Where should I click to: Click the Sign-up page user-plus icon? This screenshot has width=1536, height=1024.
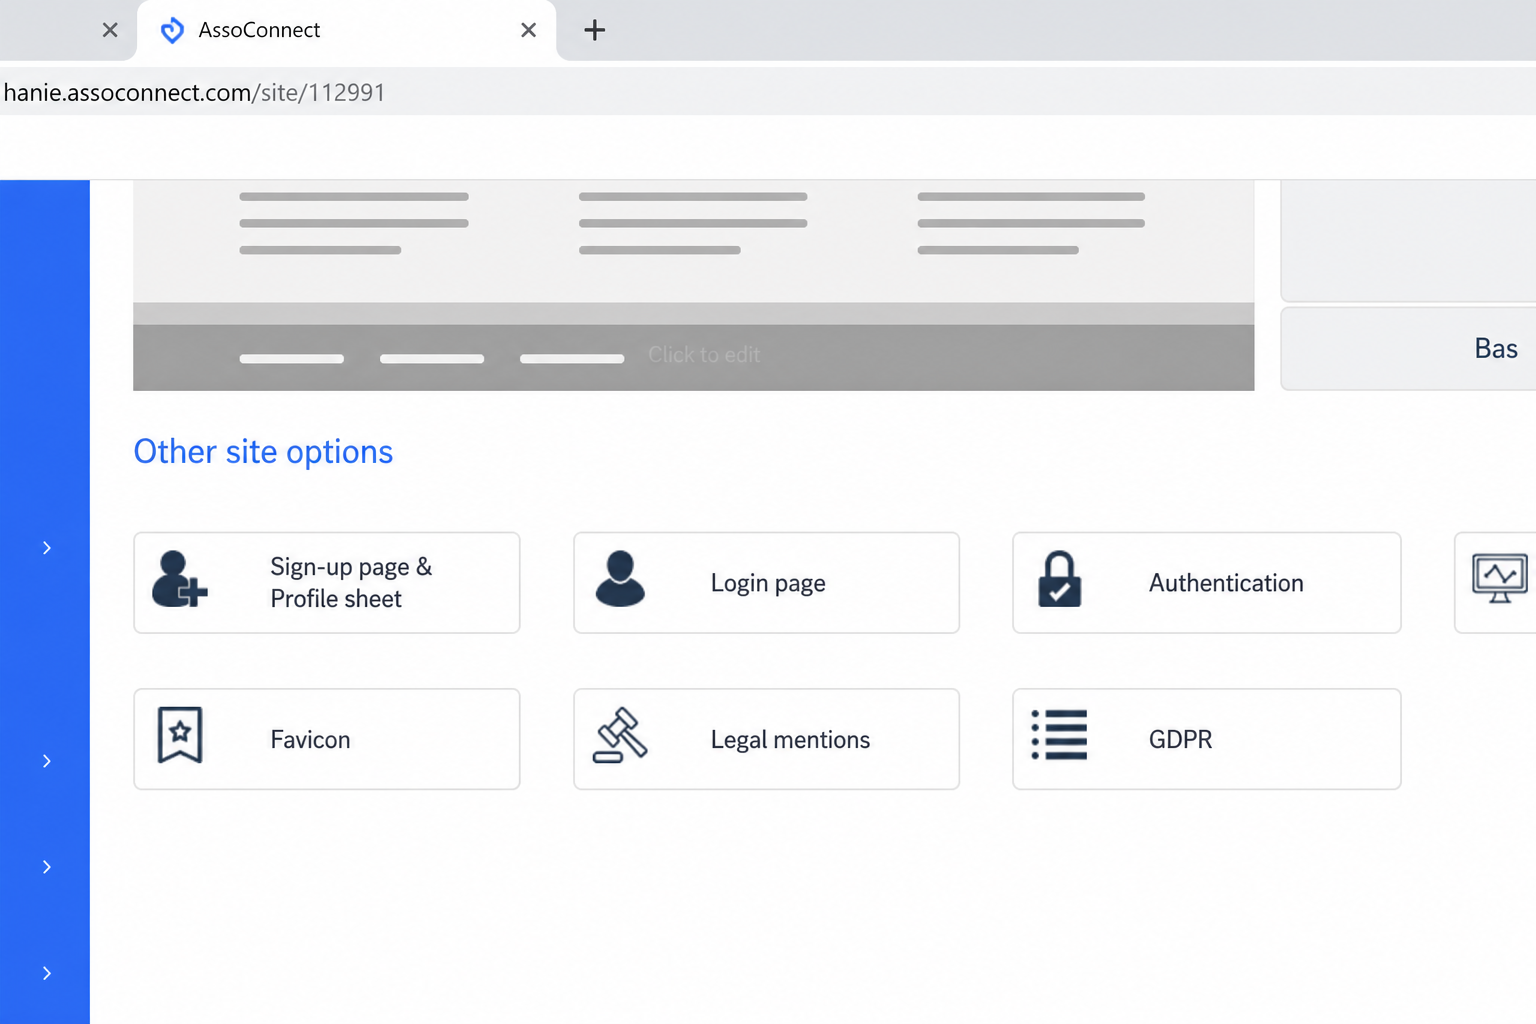(x=180, y=580)
